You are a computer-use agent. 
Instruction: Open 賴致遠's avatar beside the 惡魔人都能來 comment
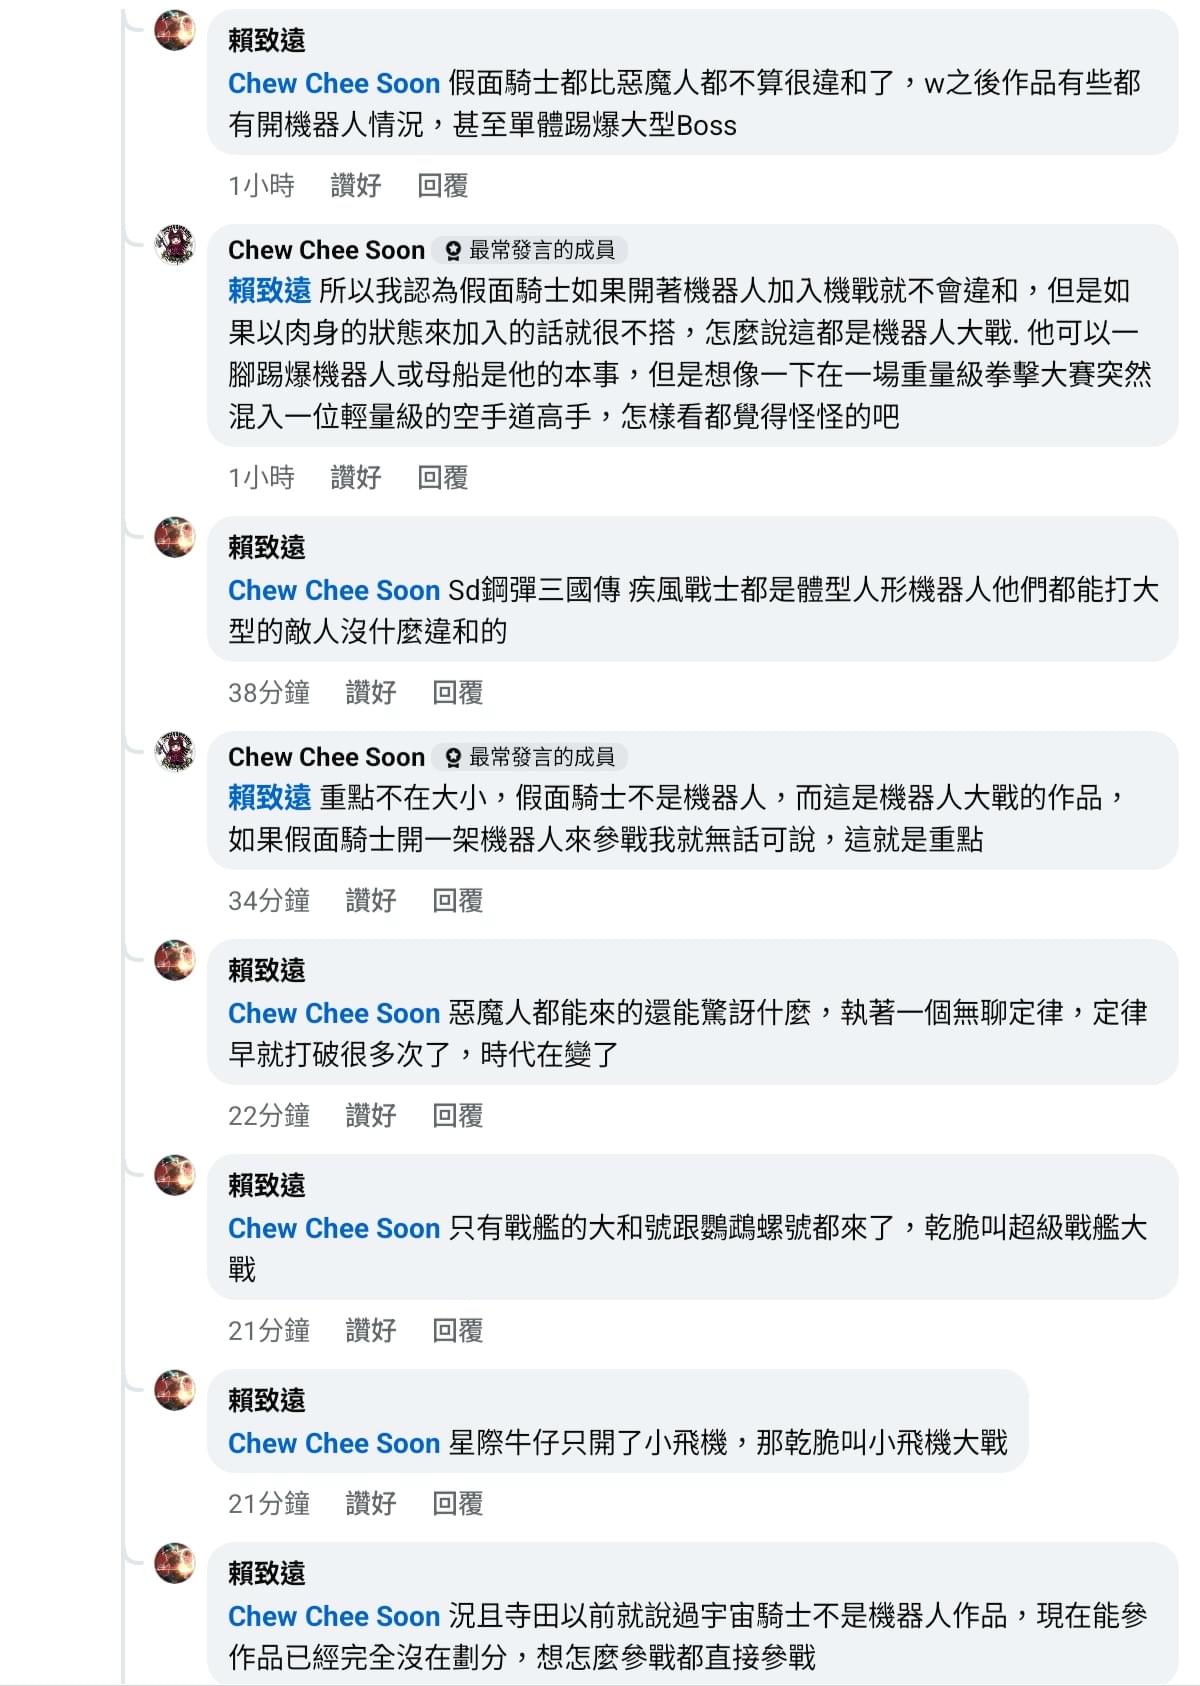[x=175, y=961]
